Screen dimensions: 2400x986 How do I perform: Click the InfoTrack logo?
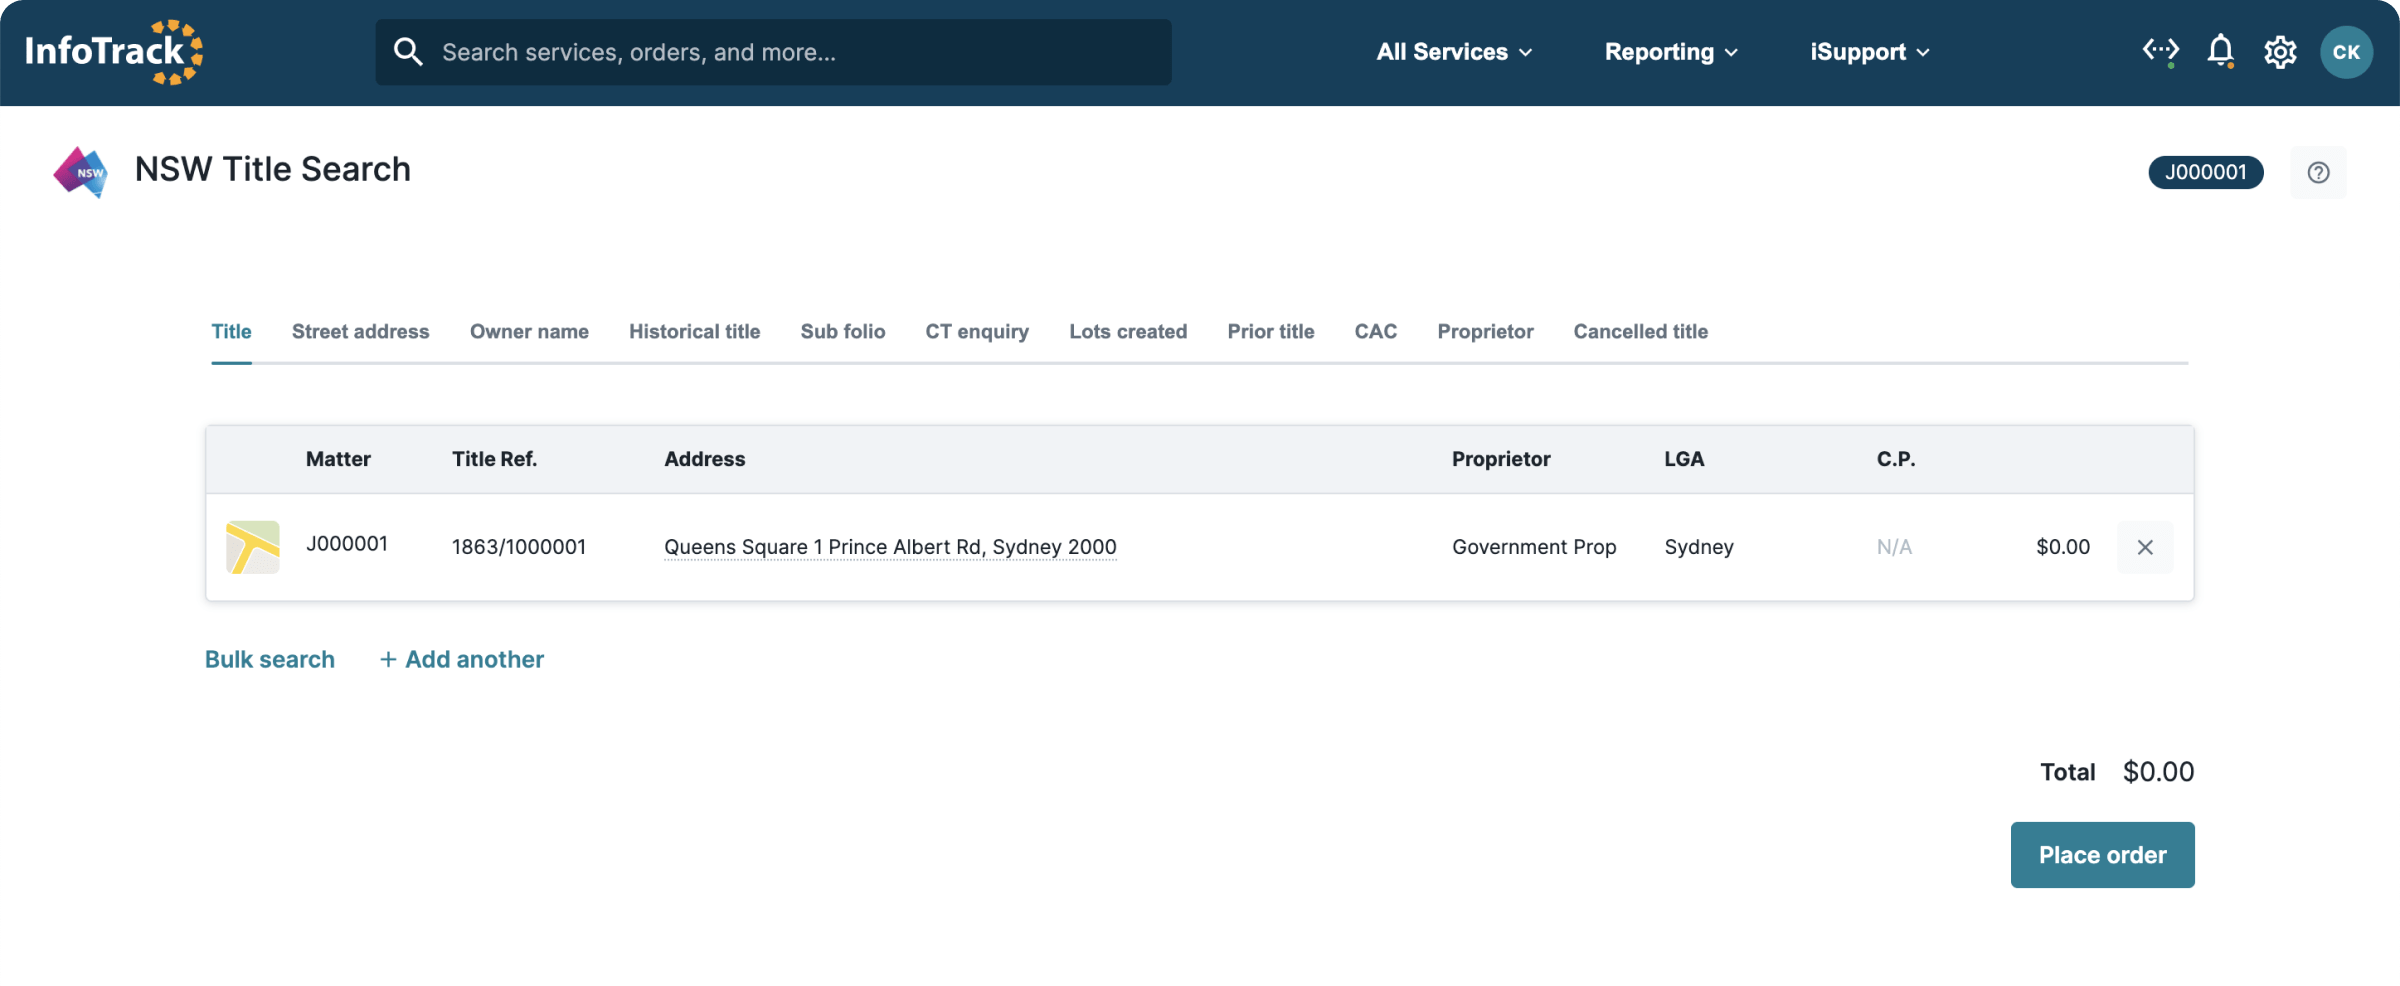click(x=114, y=52)
